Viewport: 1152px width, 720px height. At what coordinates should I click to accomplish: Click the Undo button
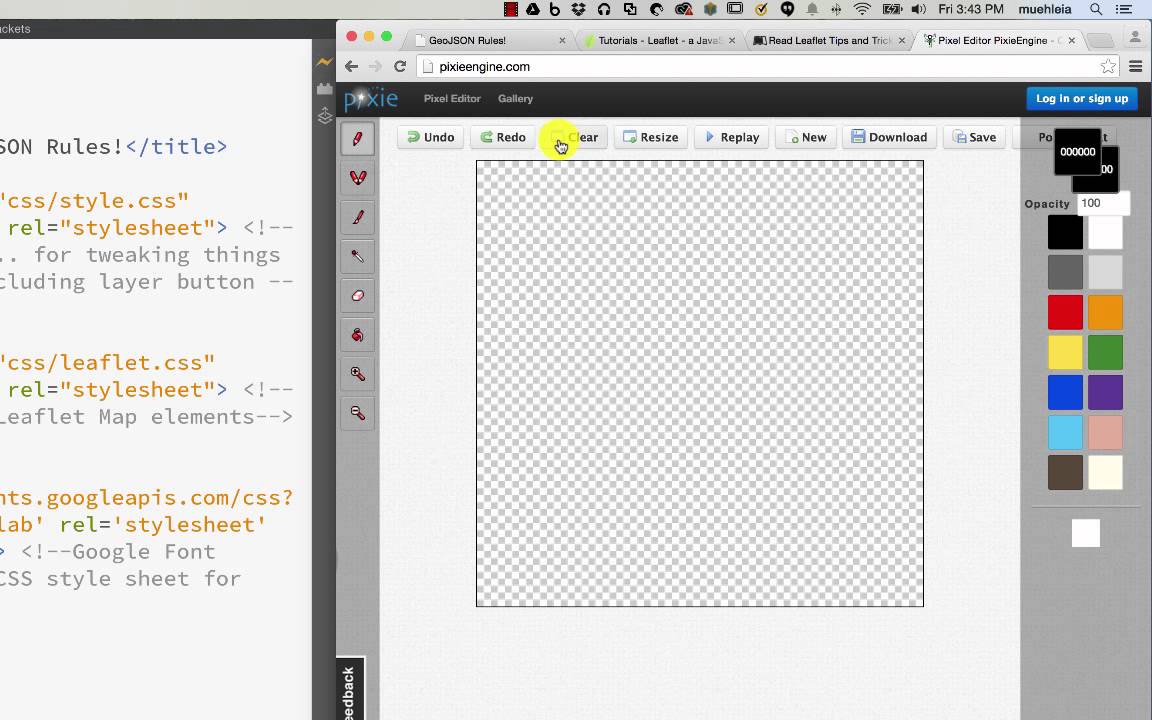pyautogui.click(x=431, y=137)
